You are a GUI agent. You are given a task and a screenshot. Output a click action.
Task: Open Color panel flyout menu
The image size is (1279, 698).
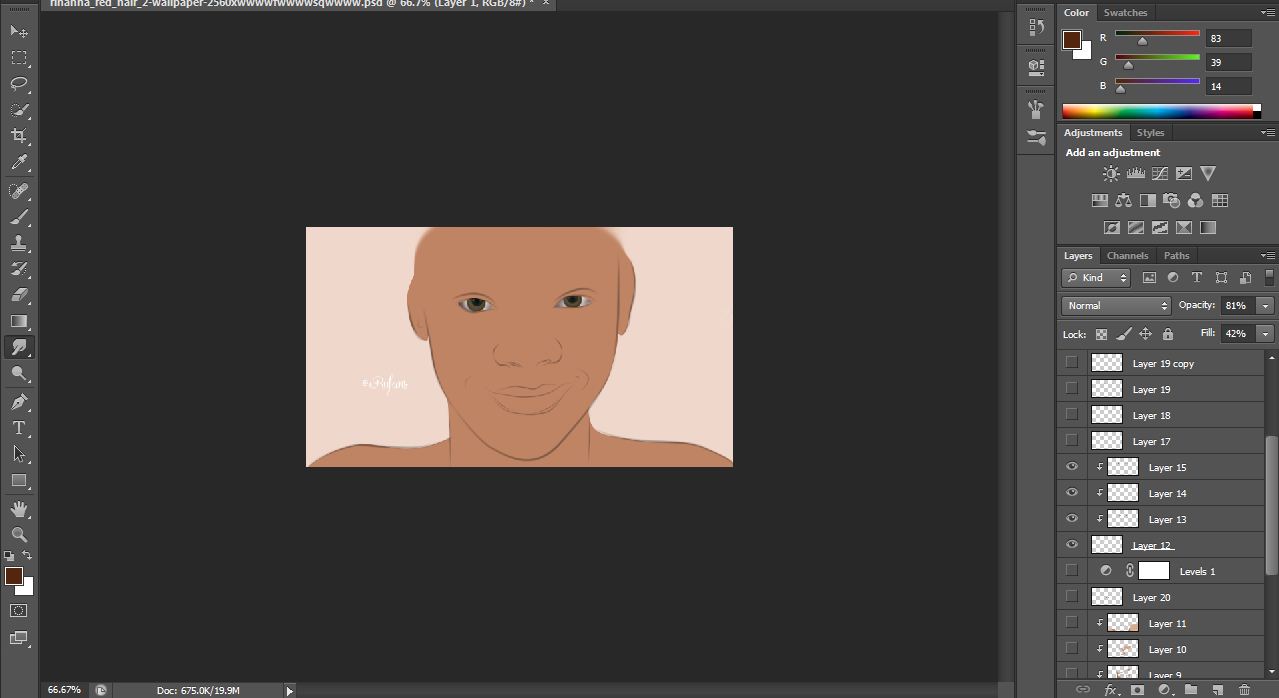[x=1268, y=13]
